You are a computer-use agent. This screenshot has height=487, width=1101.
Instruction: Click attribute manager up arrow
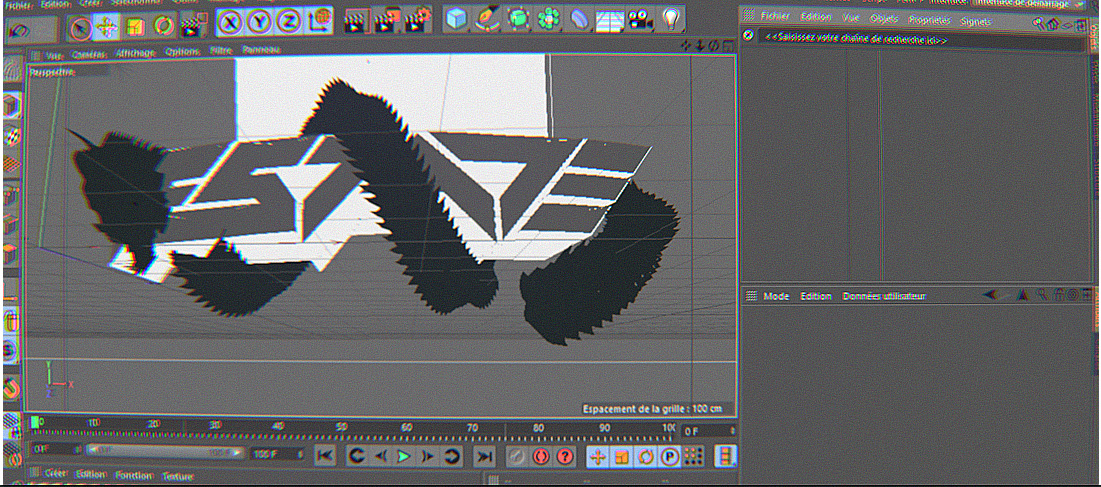(1023, 295)
